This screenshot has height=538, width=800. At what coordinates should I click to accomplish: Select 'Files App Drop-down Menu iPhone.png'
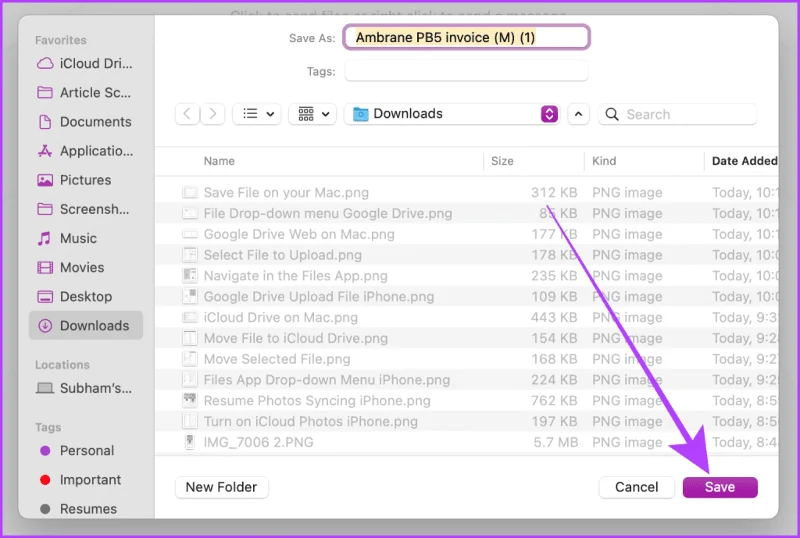point(467,380)
